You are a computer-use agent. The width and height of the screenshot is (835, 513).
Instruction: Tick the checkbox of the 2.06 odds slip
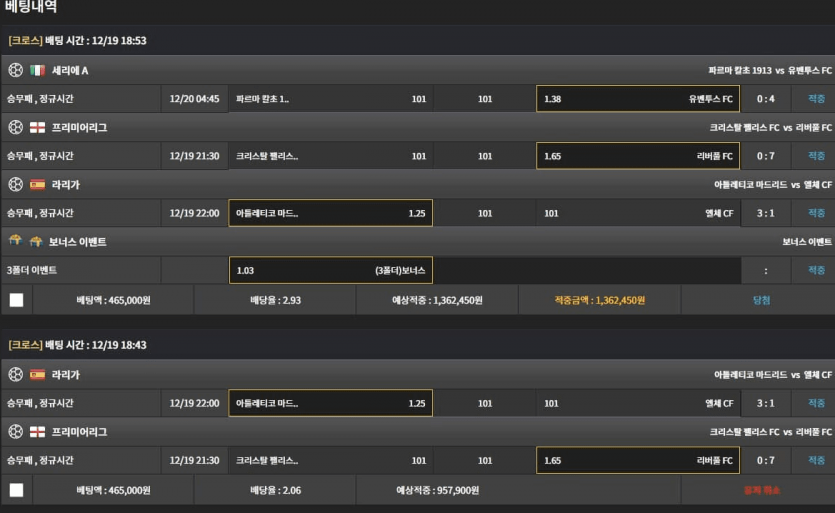click(17, 490)
